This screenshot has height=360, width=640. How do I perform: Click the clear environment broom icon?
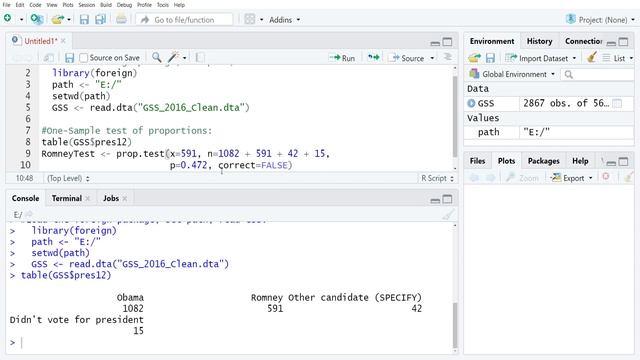591,58
